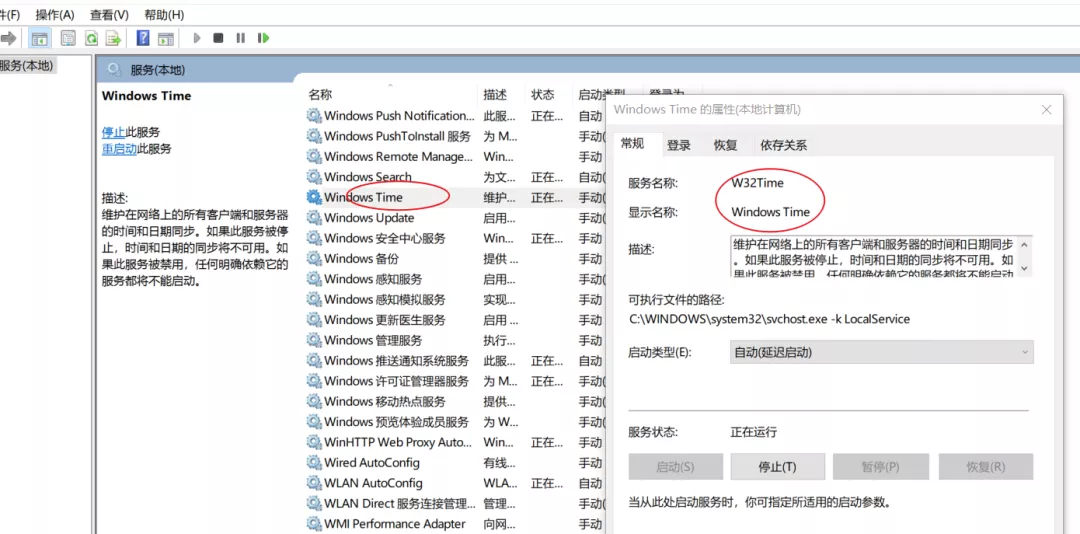Open the 帮助(H) menu

[164, 14]
